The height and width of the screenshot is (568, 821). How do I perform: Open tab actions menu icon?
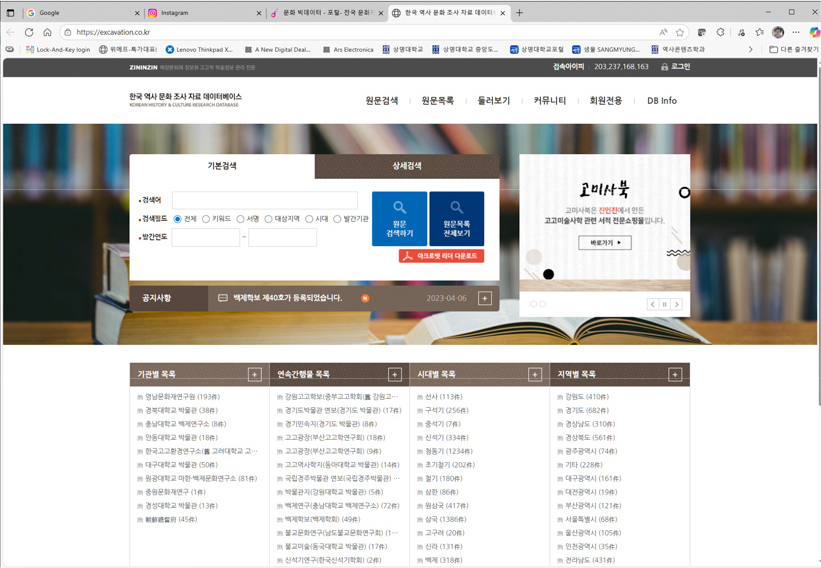10,13
